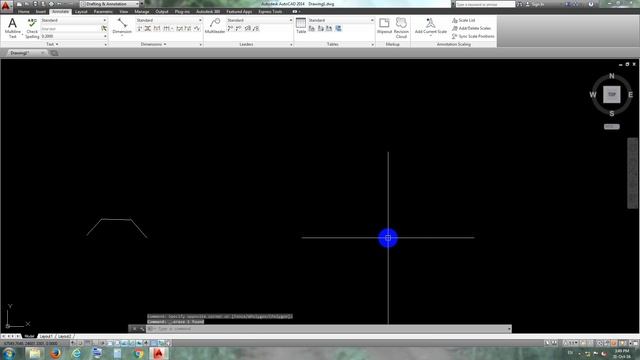This screenshot has height=360, width=640.
Task: Open the text height 0.2000 dropdown
Action: click(x=73, y=36)
